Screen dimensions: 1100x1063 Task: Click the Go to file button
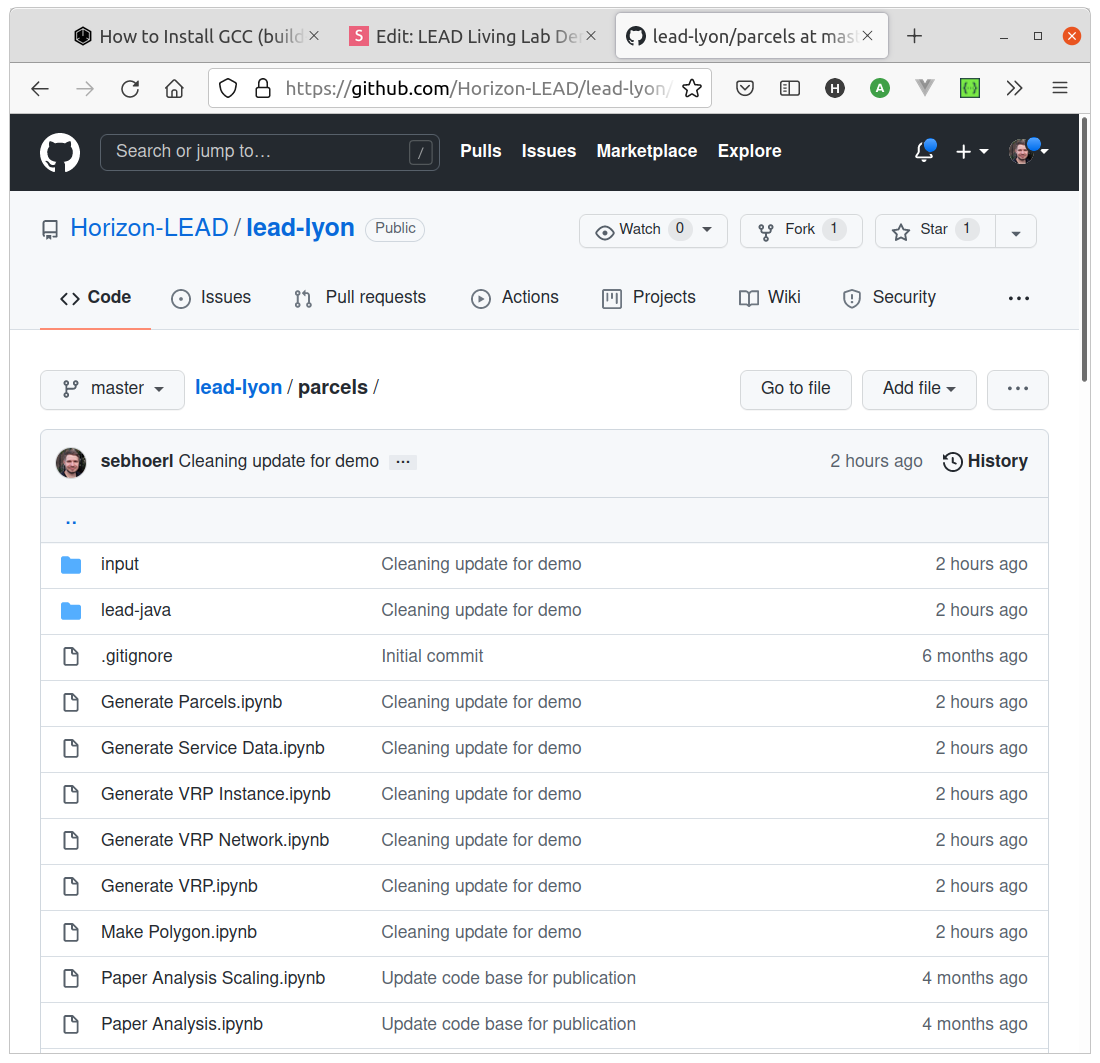pos(796,389)
